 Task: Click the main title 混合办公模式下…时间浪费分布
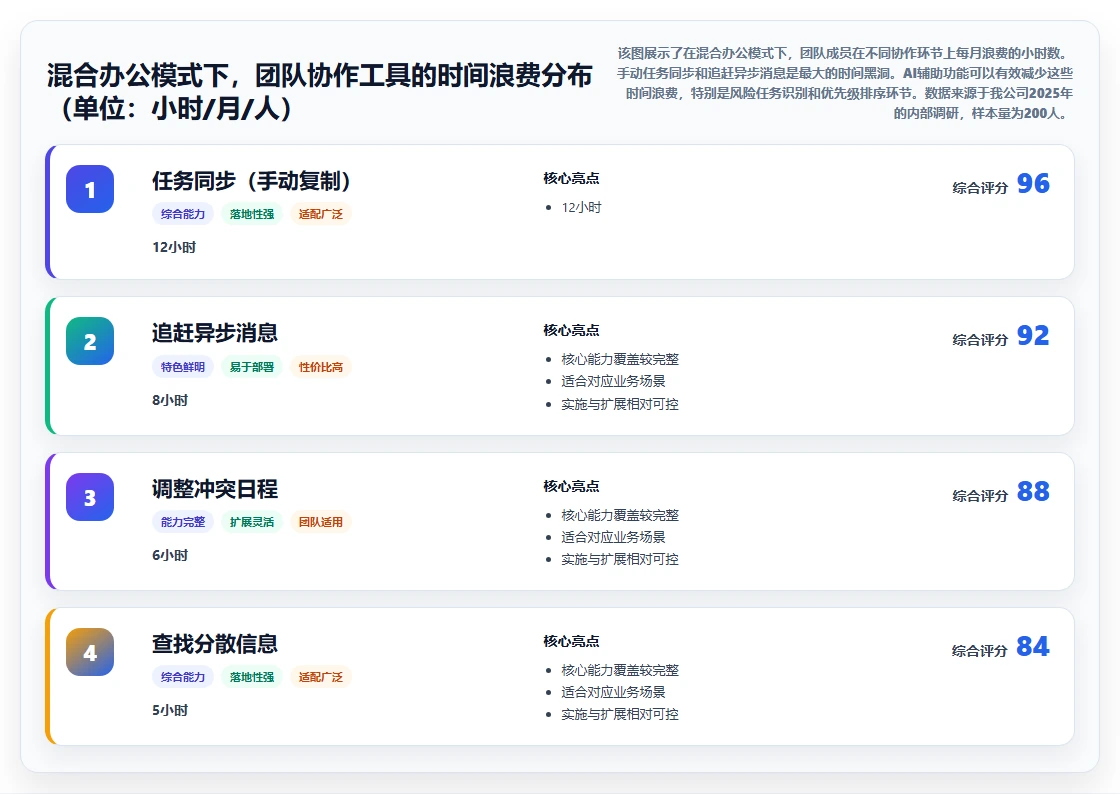pyautogui.click(x=320, y=91)
